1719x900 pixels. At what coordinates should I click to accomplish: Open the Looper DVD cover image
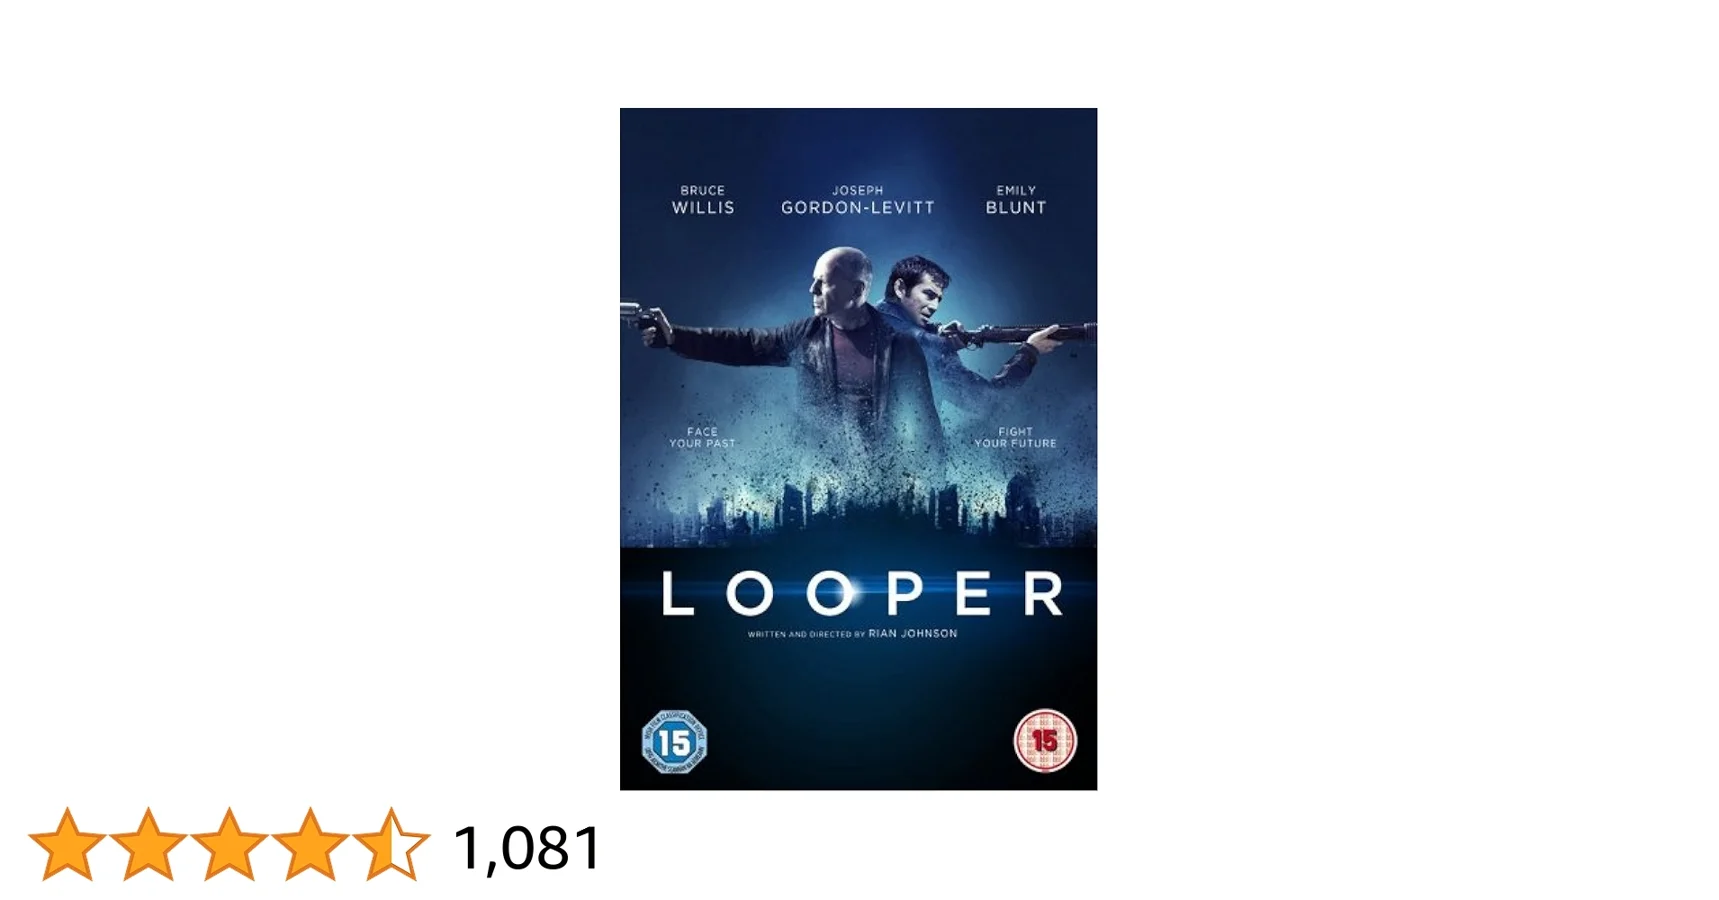[x=858, y=449]
